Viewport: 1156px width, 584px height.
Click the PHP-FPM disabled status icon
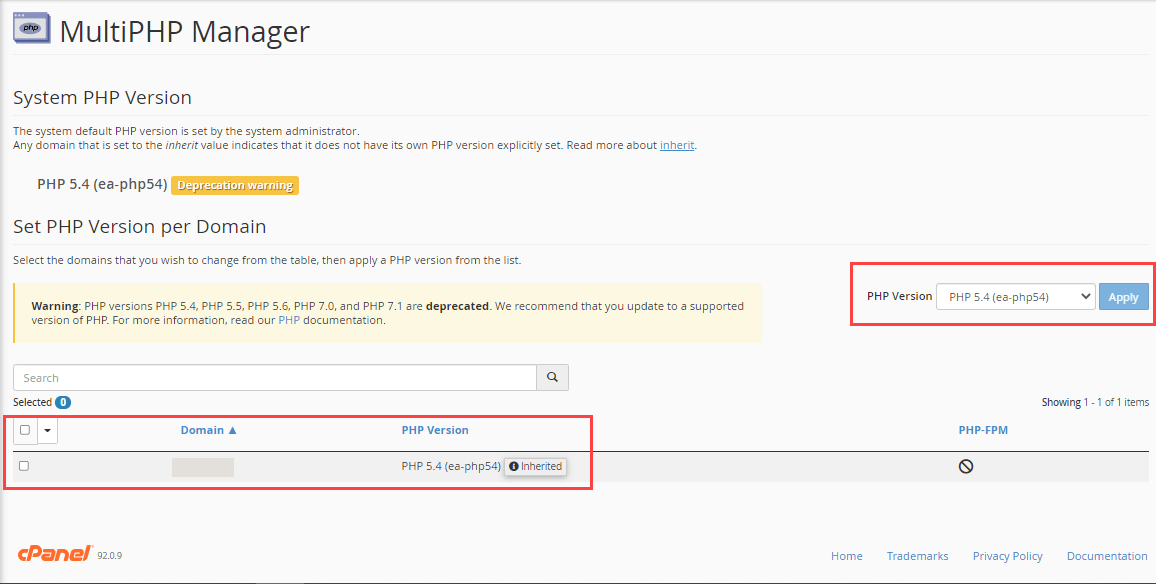pyautogui.click(x=966, y=466)
